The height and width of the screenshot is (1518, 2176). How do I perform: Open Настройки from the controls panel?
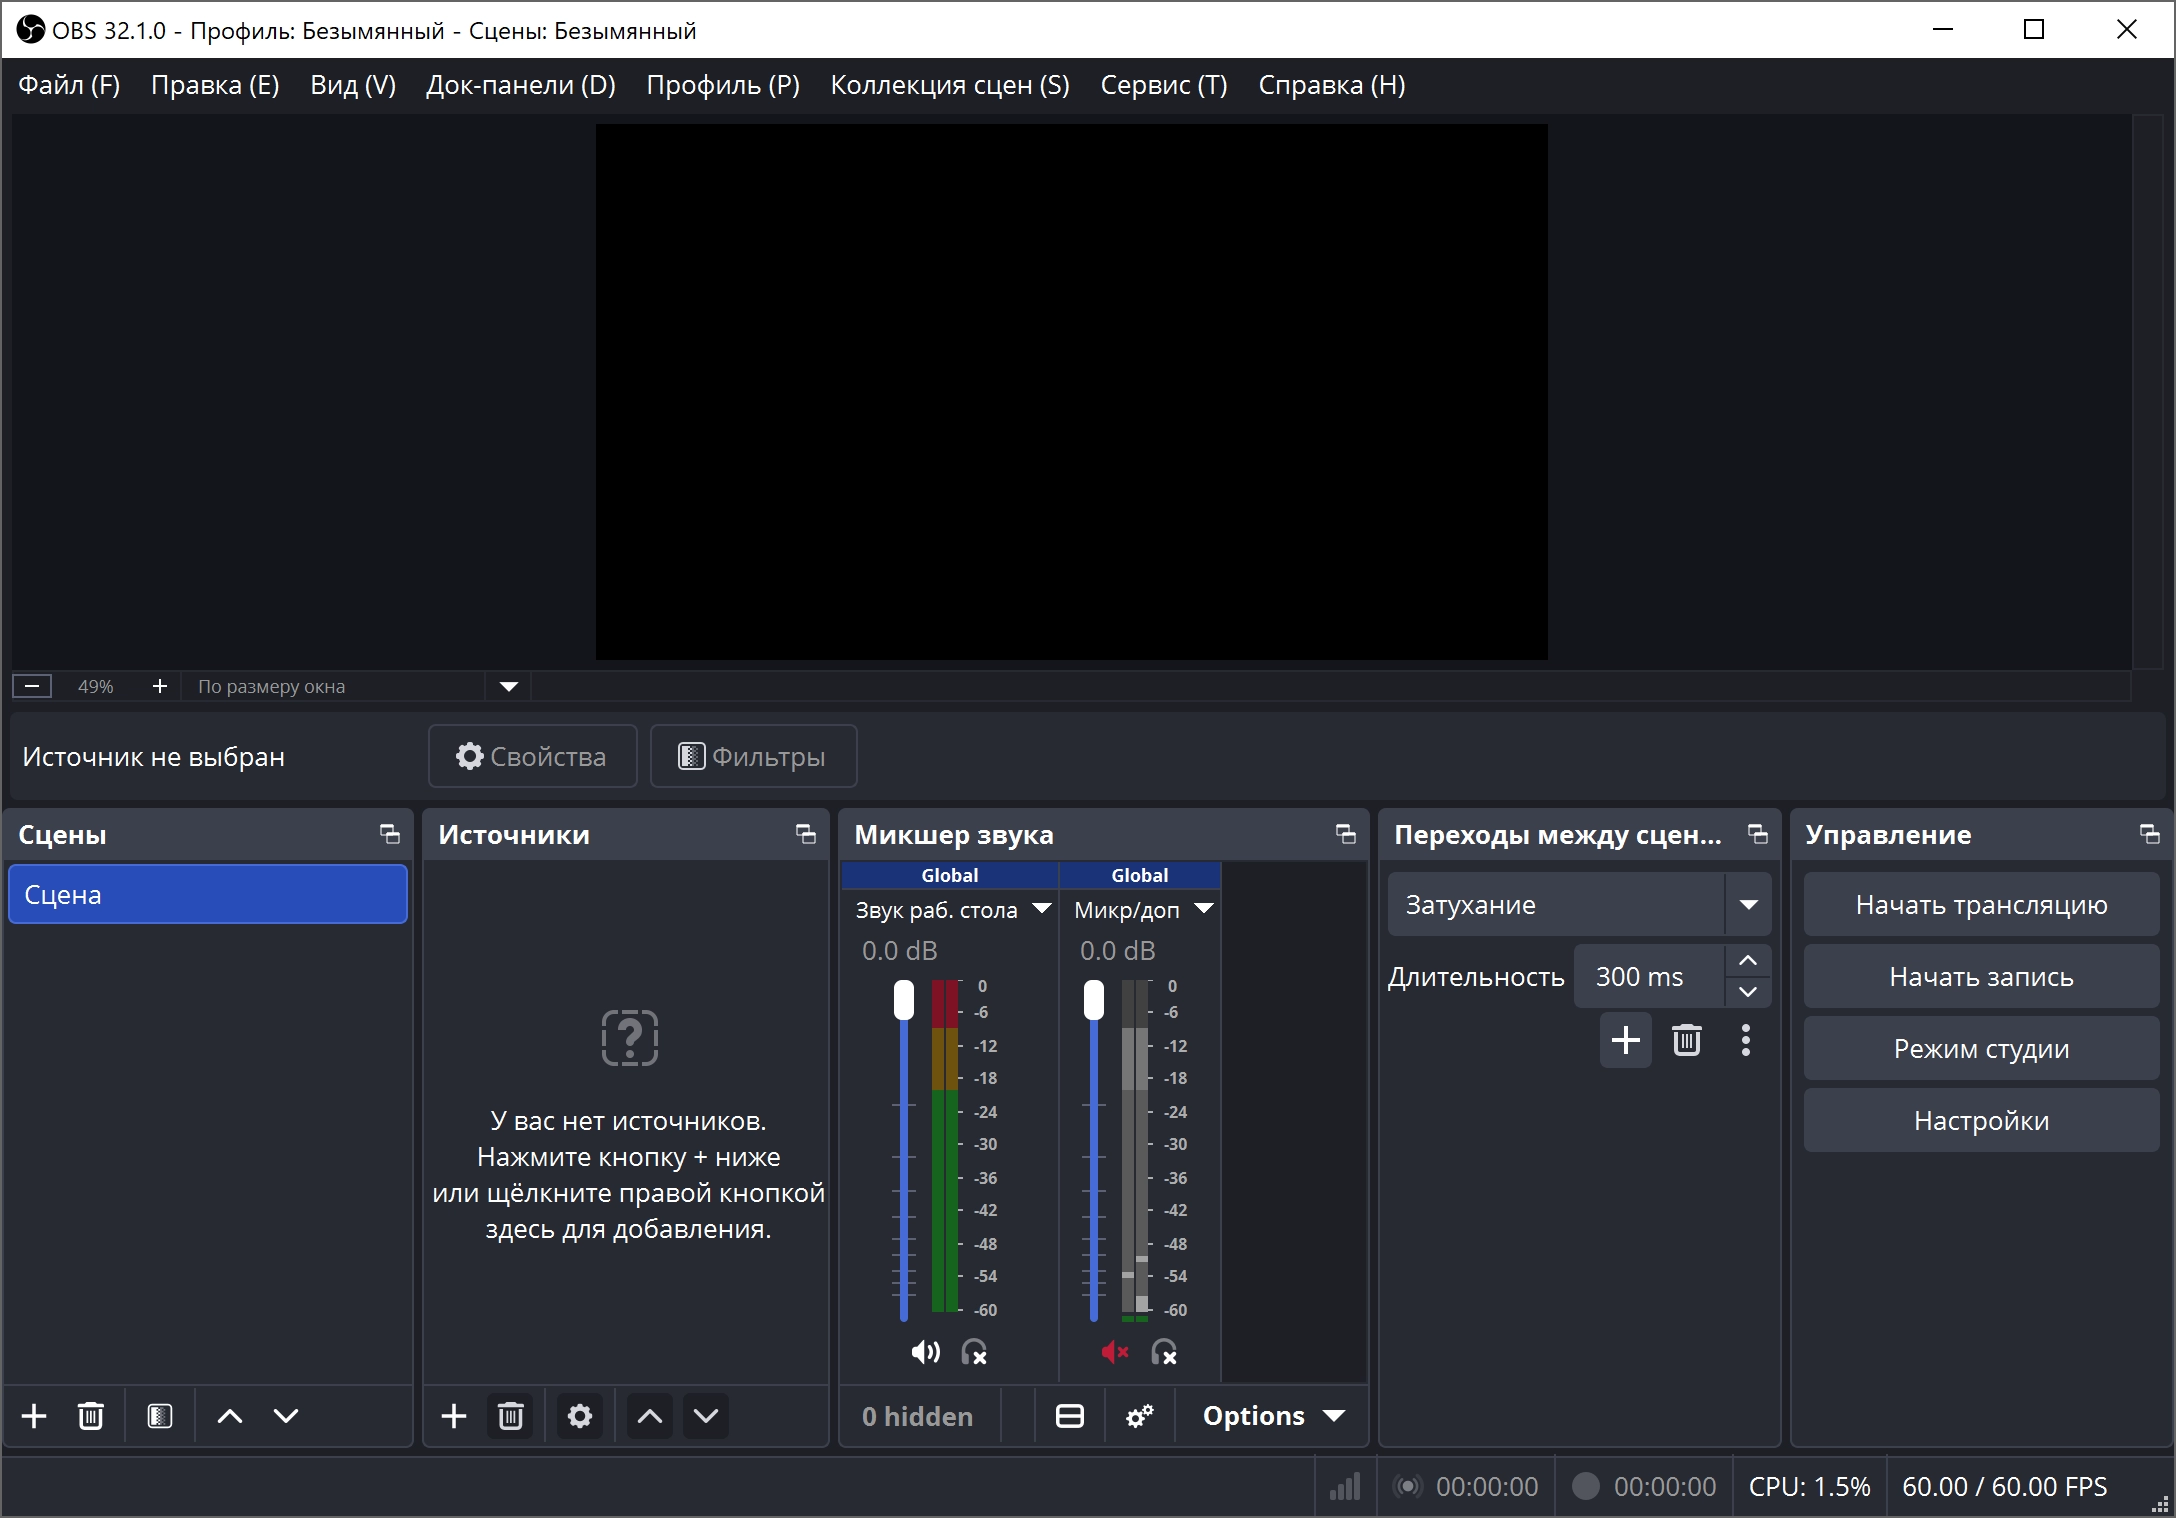pyautogui.click(x=1981, y=1121)
